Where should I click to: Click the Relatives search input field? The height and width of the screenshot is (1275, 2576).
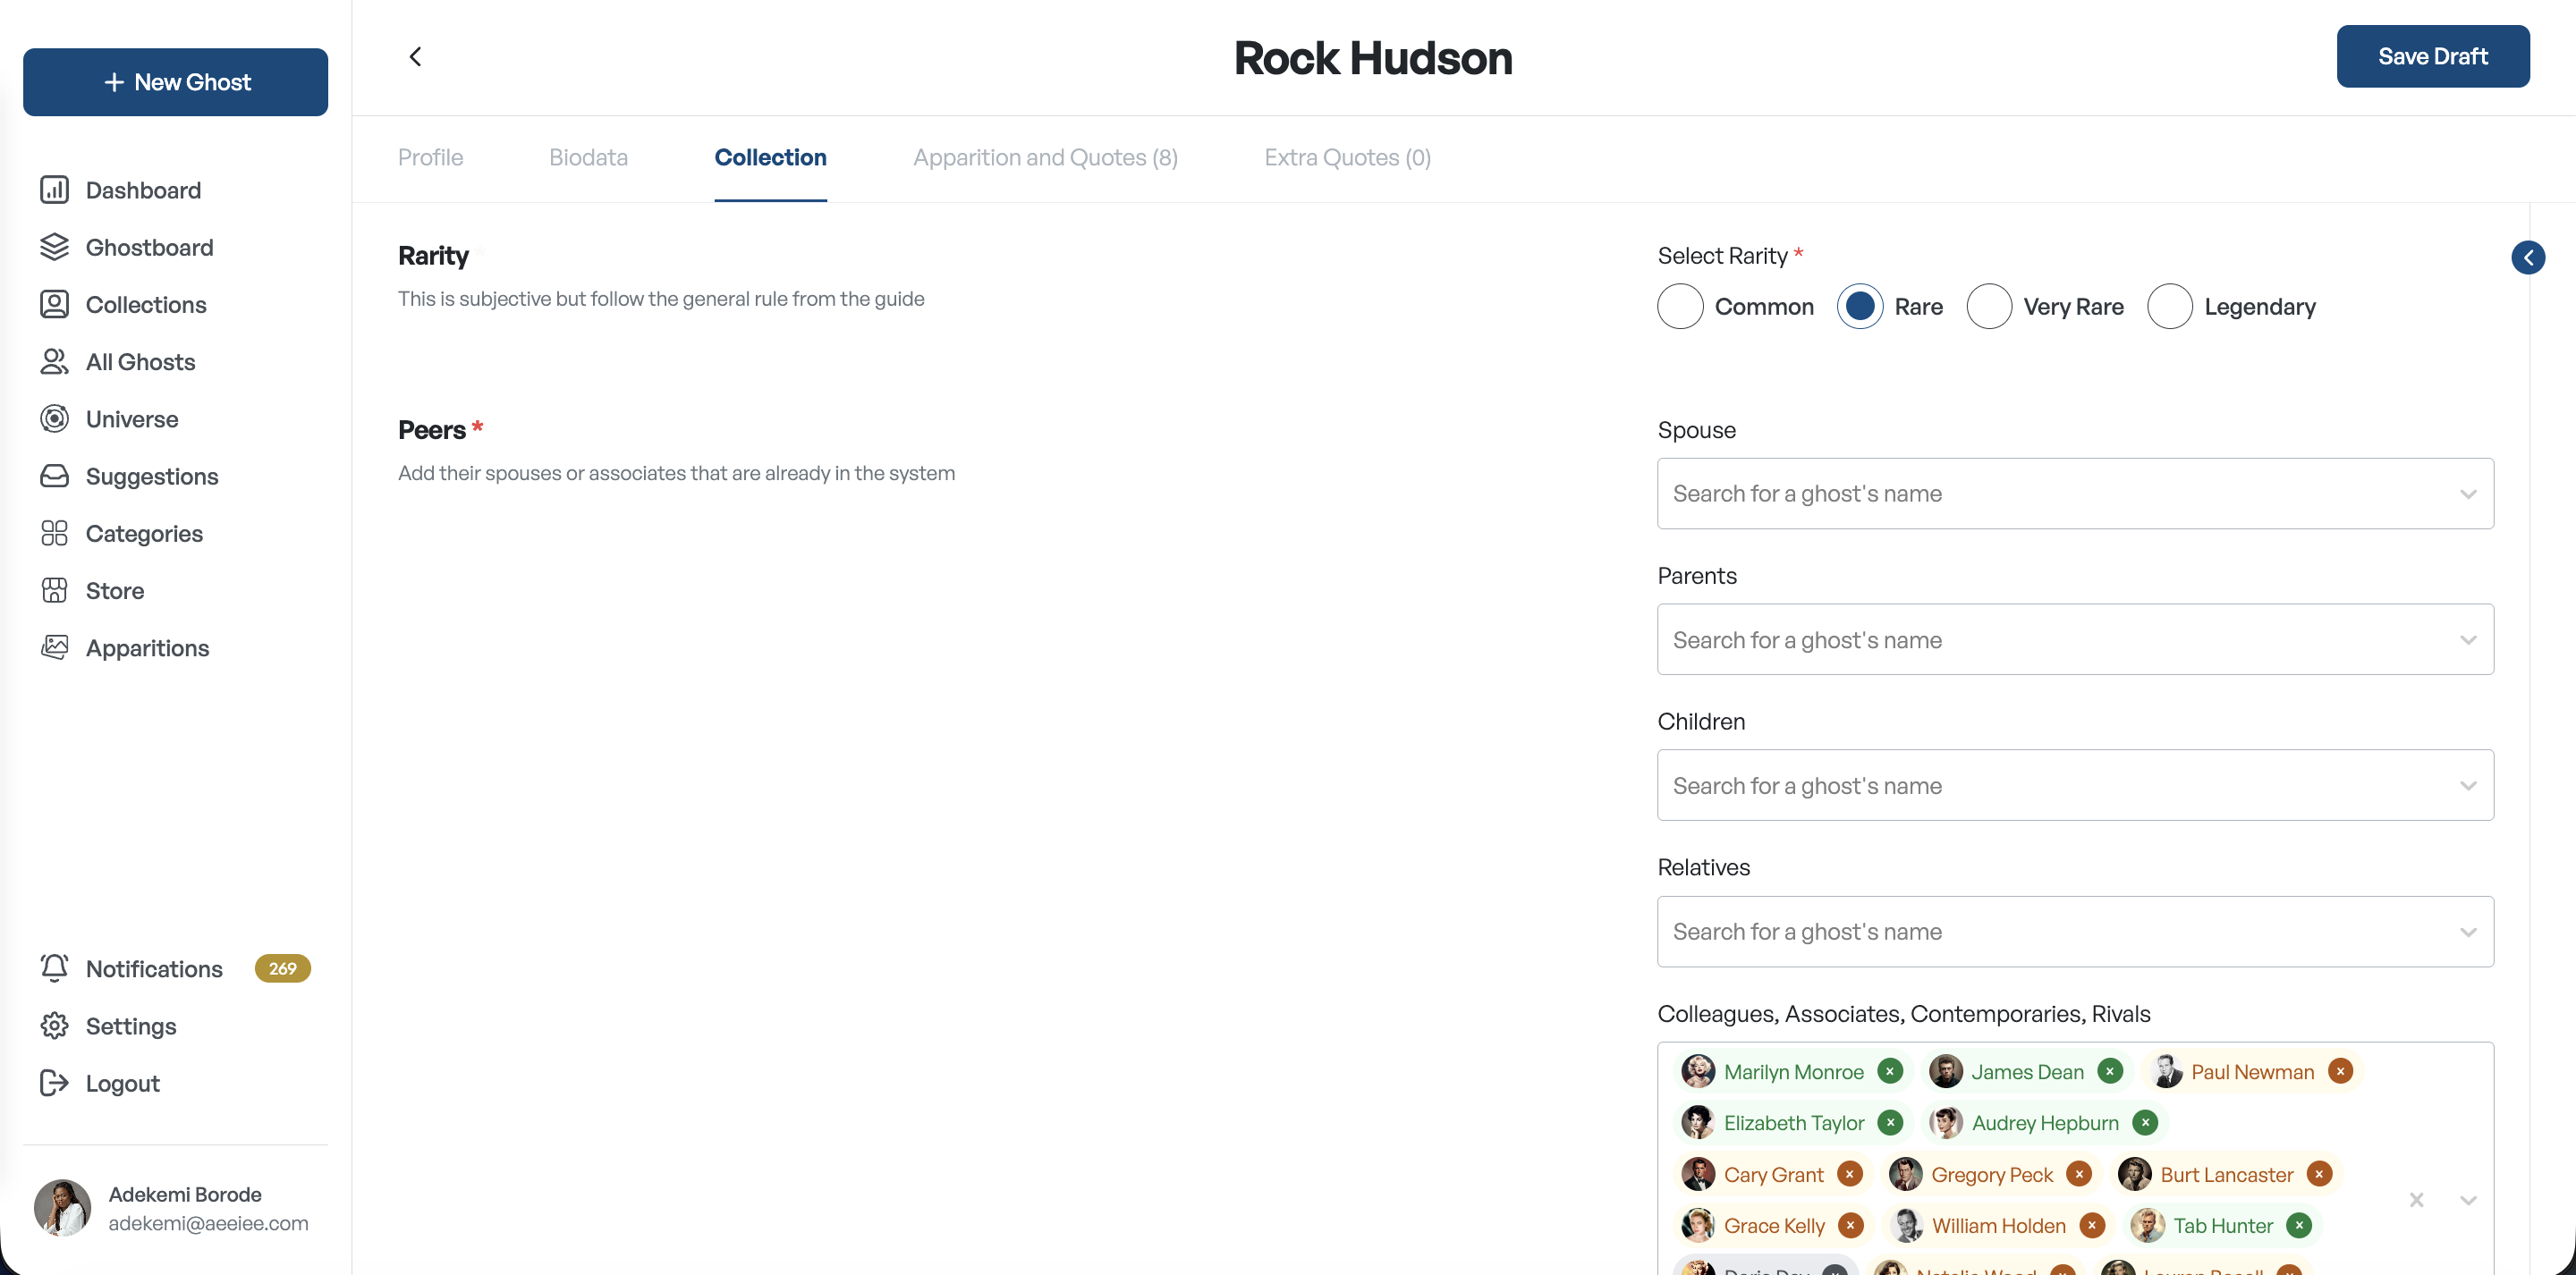(x=2074, y=932)
